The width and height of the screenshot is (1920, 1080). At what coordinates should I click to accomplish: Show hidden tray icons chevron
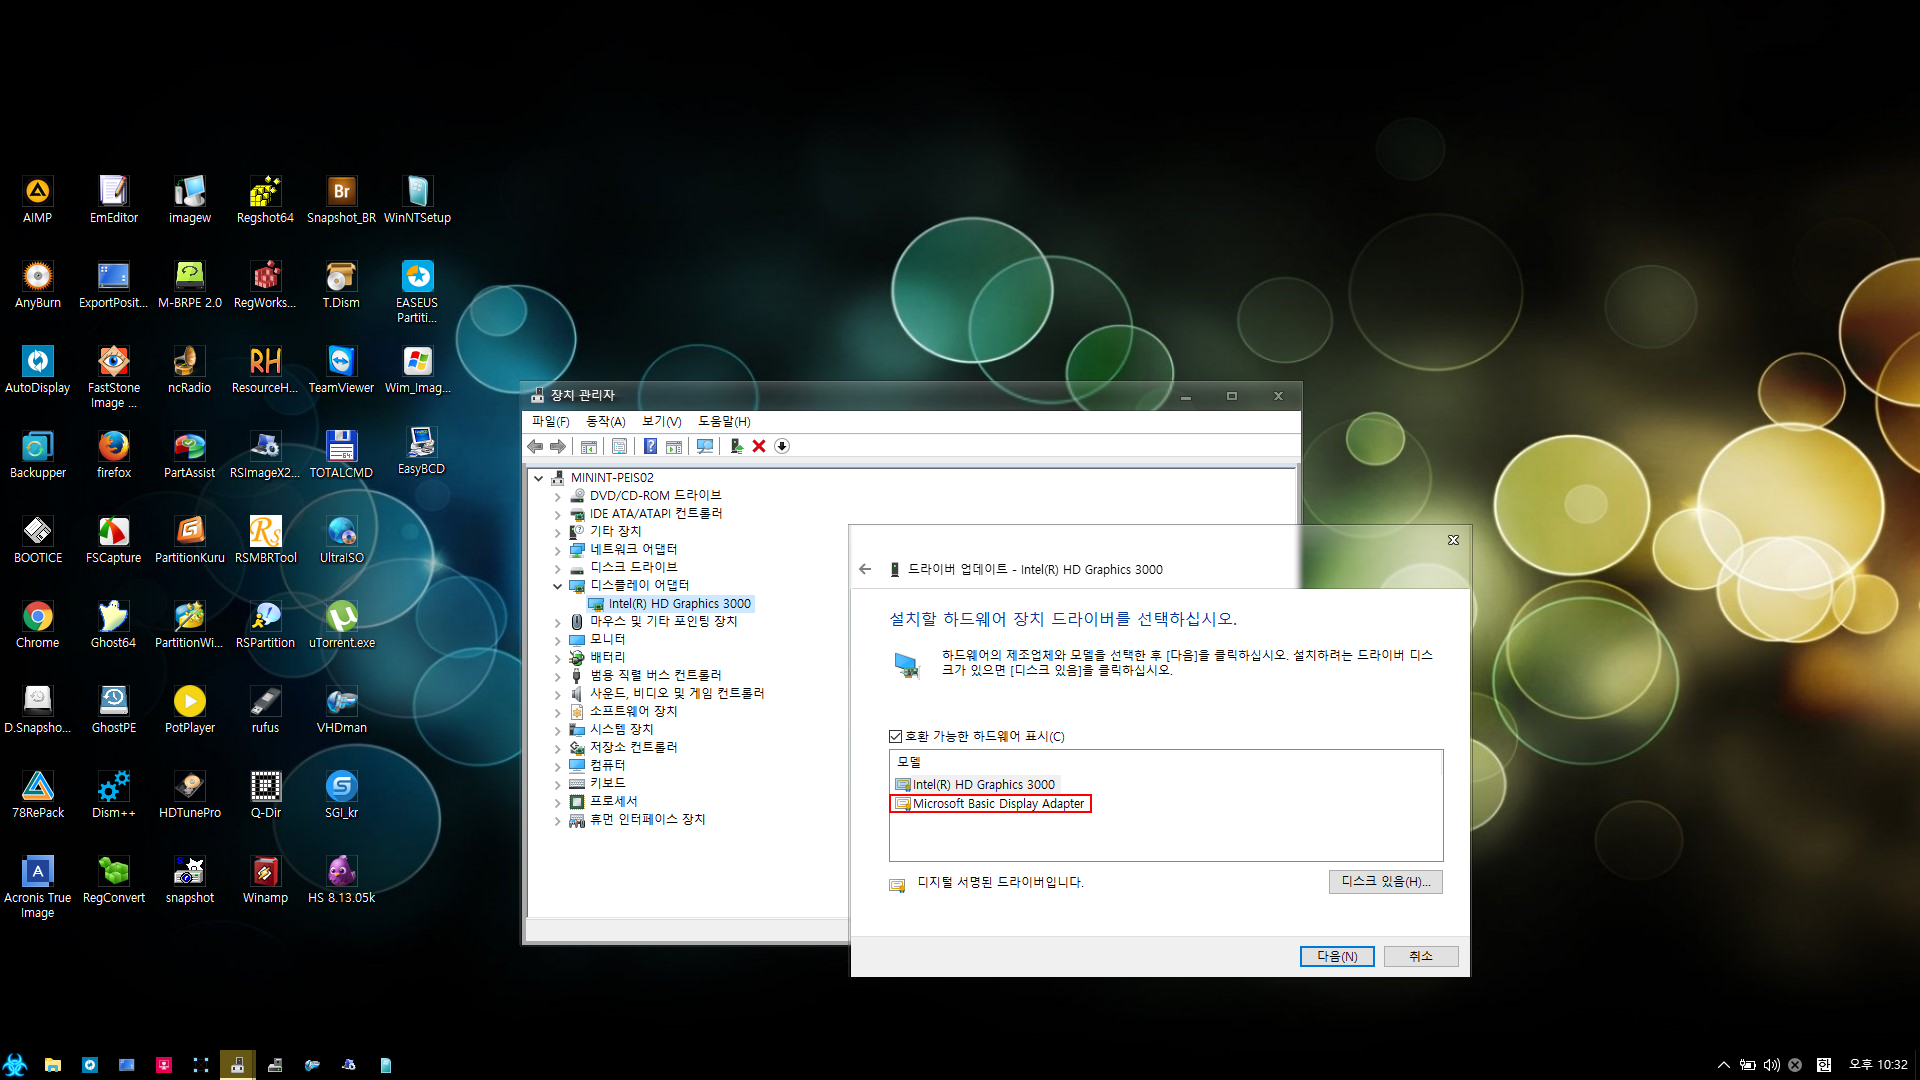[1723, 1065]
